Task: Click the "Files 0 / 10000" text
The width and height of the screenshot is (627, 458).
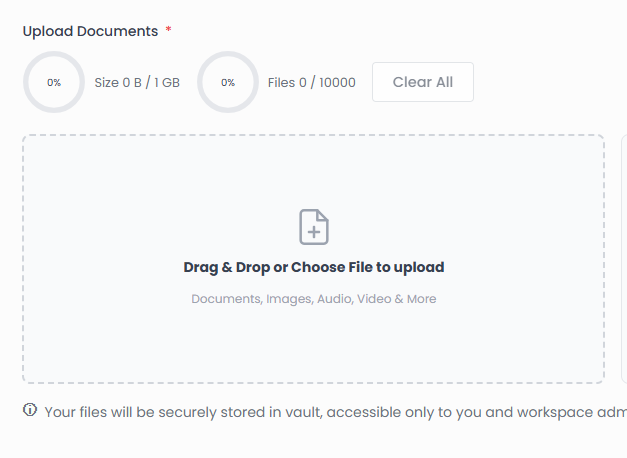Action: coord(311,83)
